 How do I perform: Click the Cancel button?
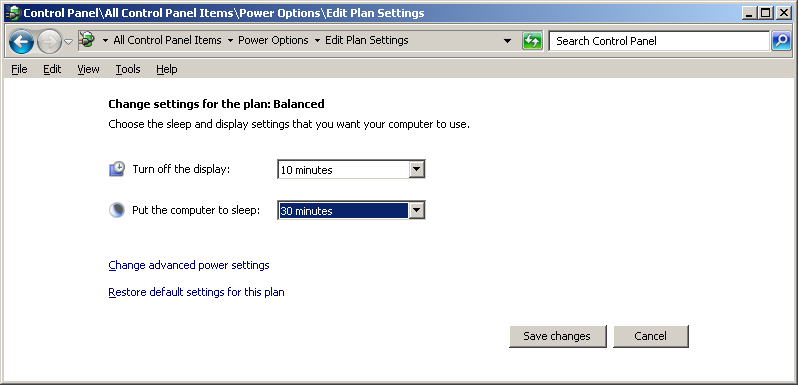pos(650,336)
